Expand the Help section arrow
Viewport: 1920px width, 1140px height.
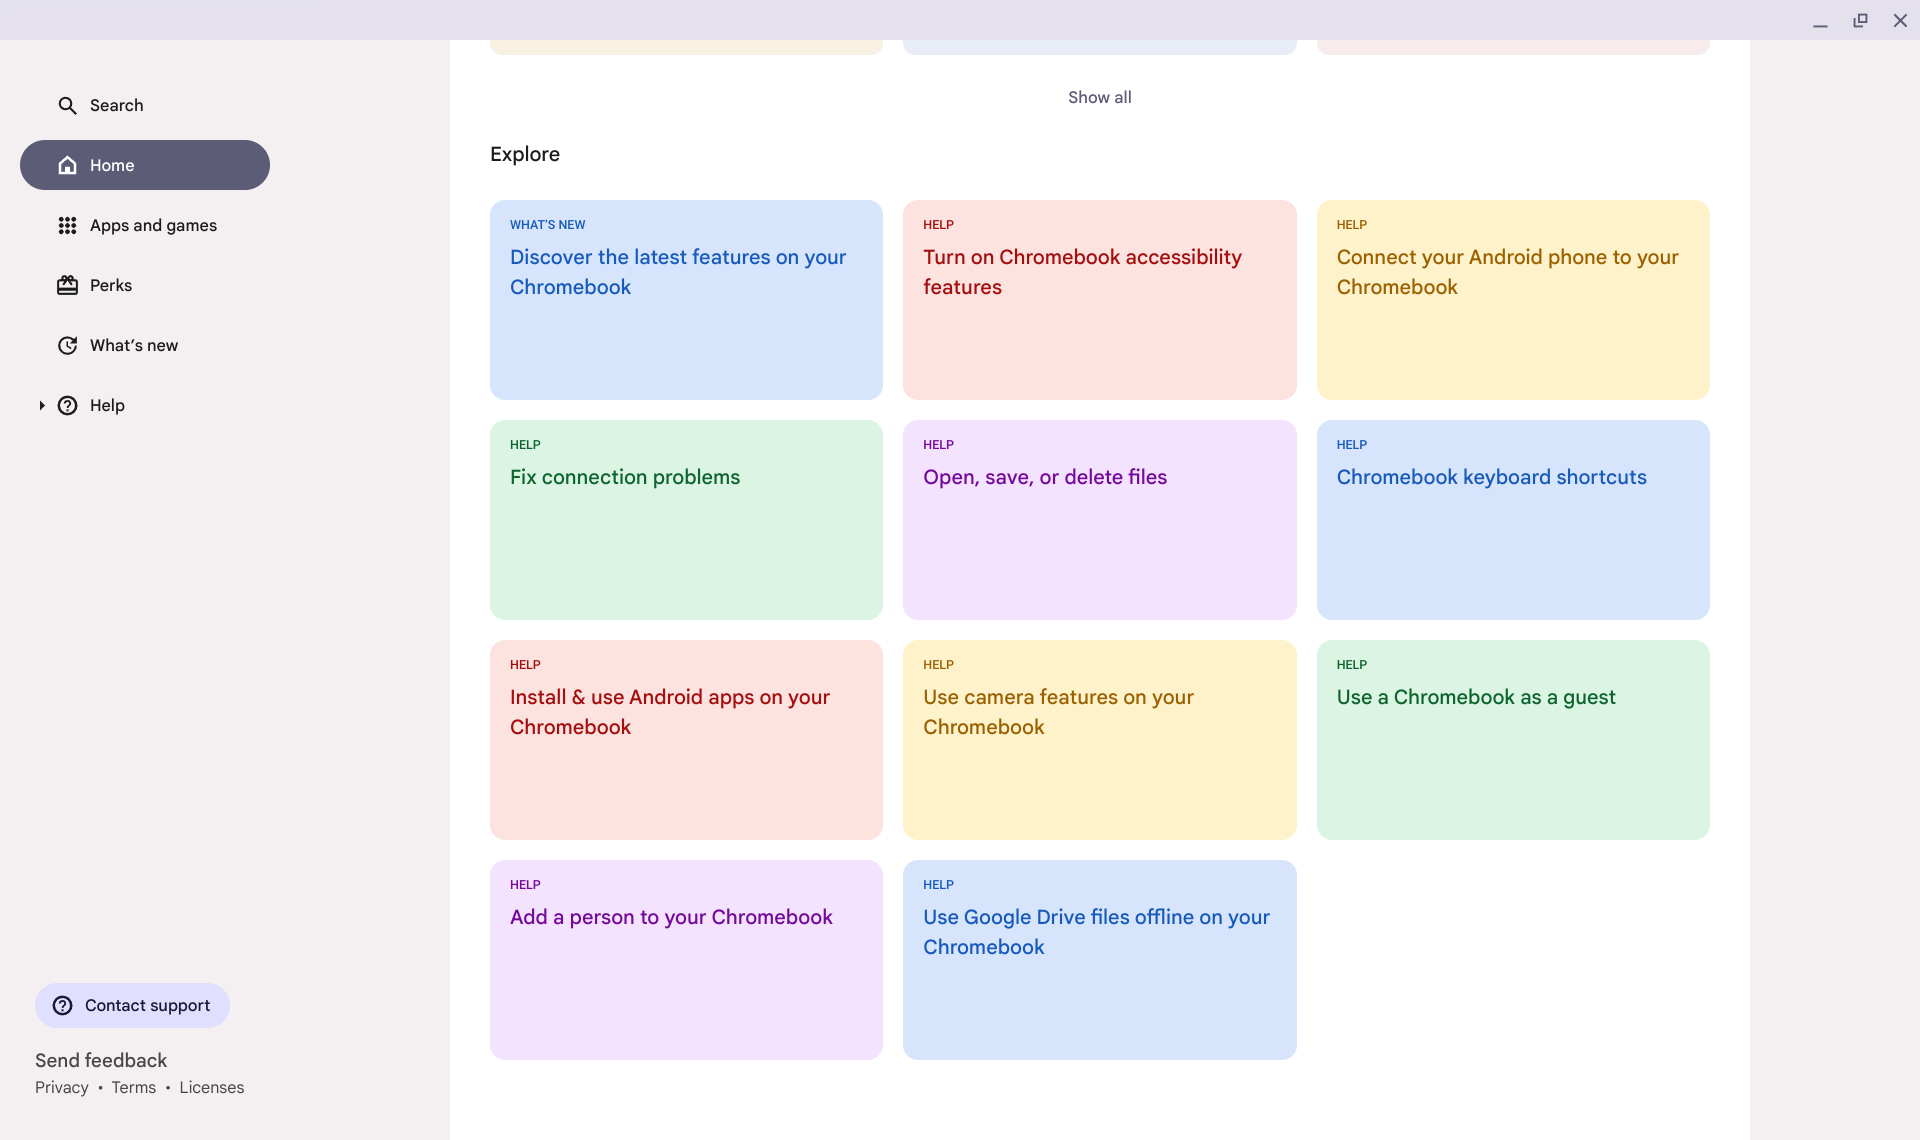[42, 405]
